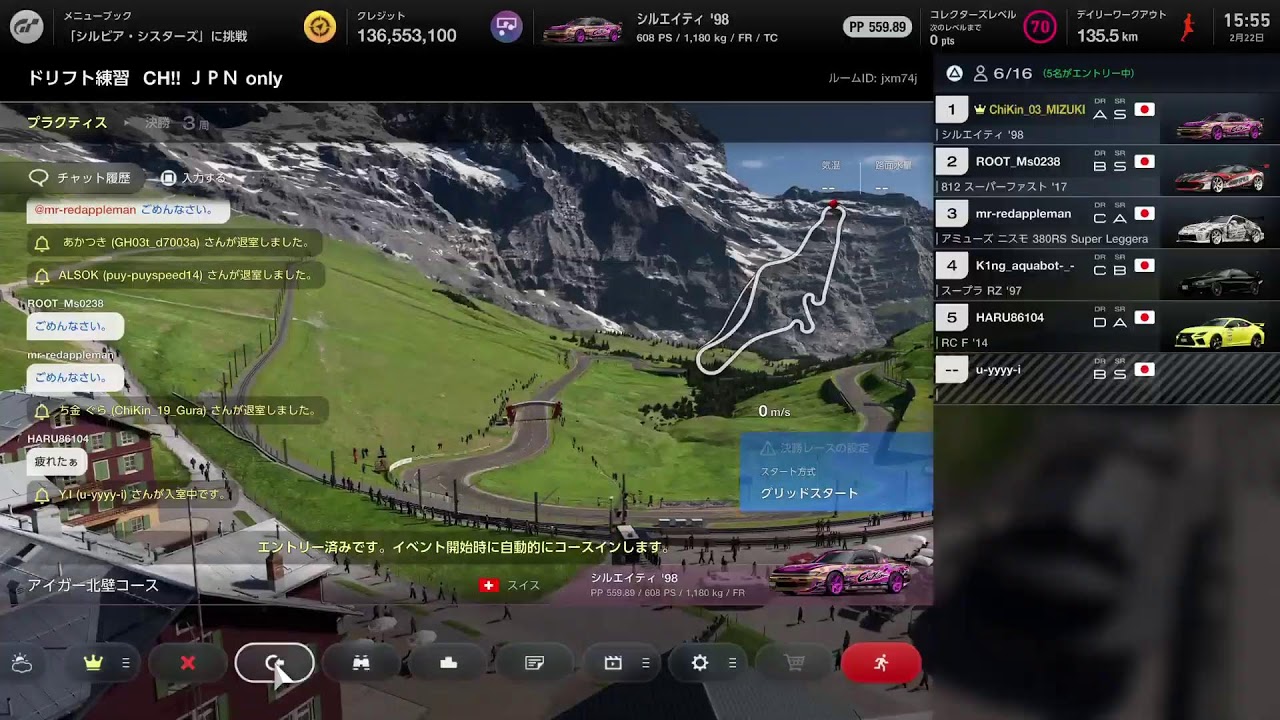Viewport: 1280px width, 720px height.
Task: Select player ROOT_Ms0238 row
Action: (x=1107, y=171)
